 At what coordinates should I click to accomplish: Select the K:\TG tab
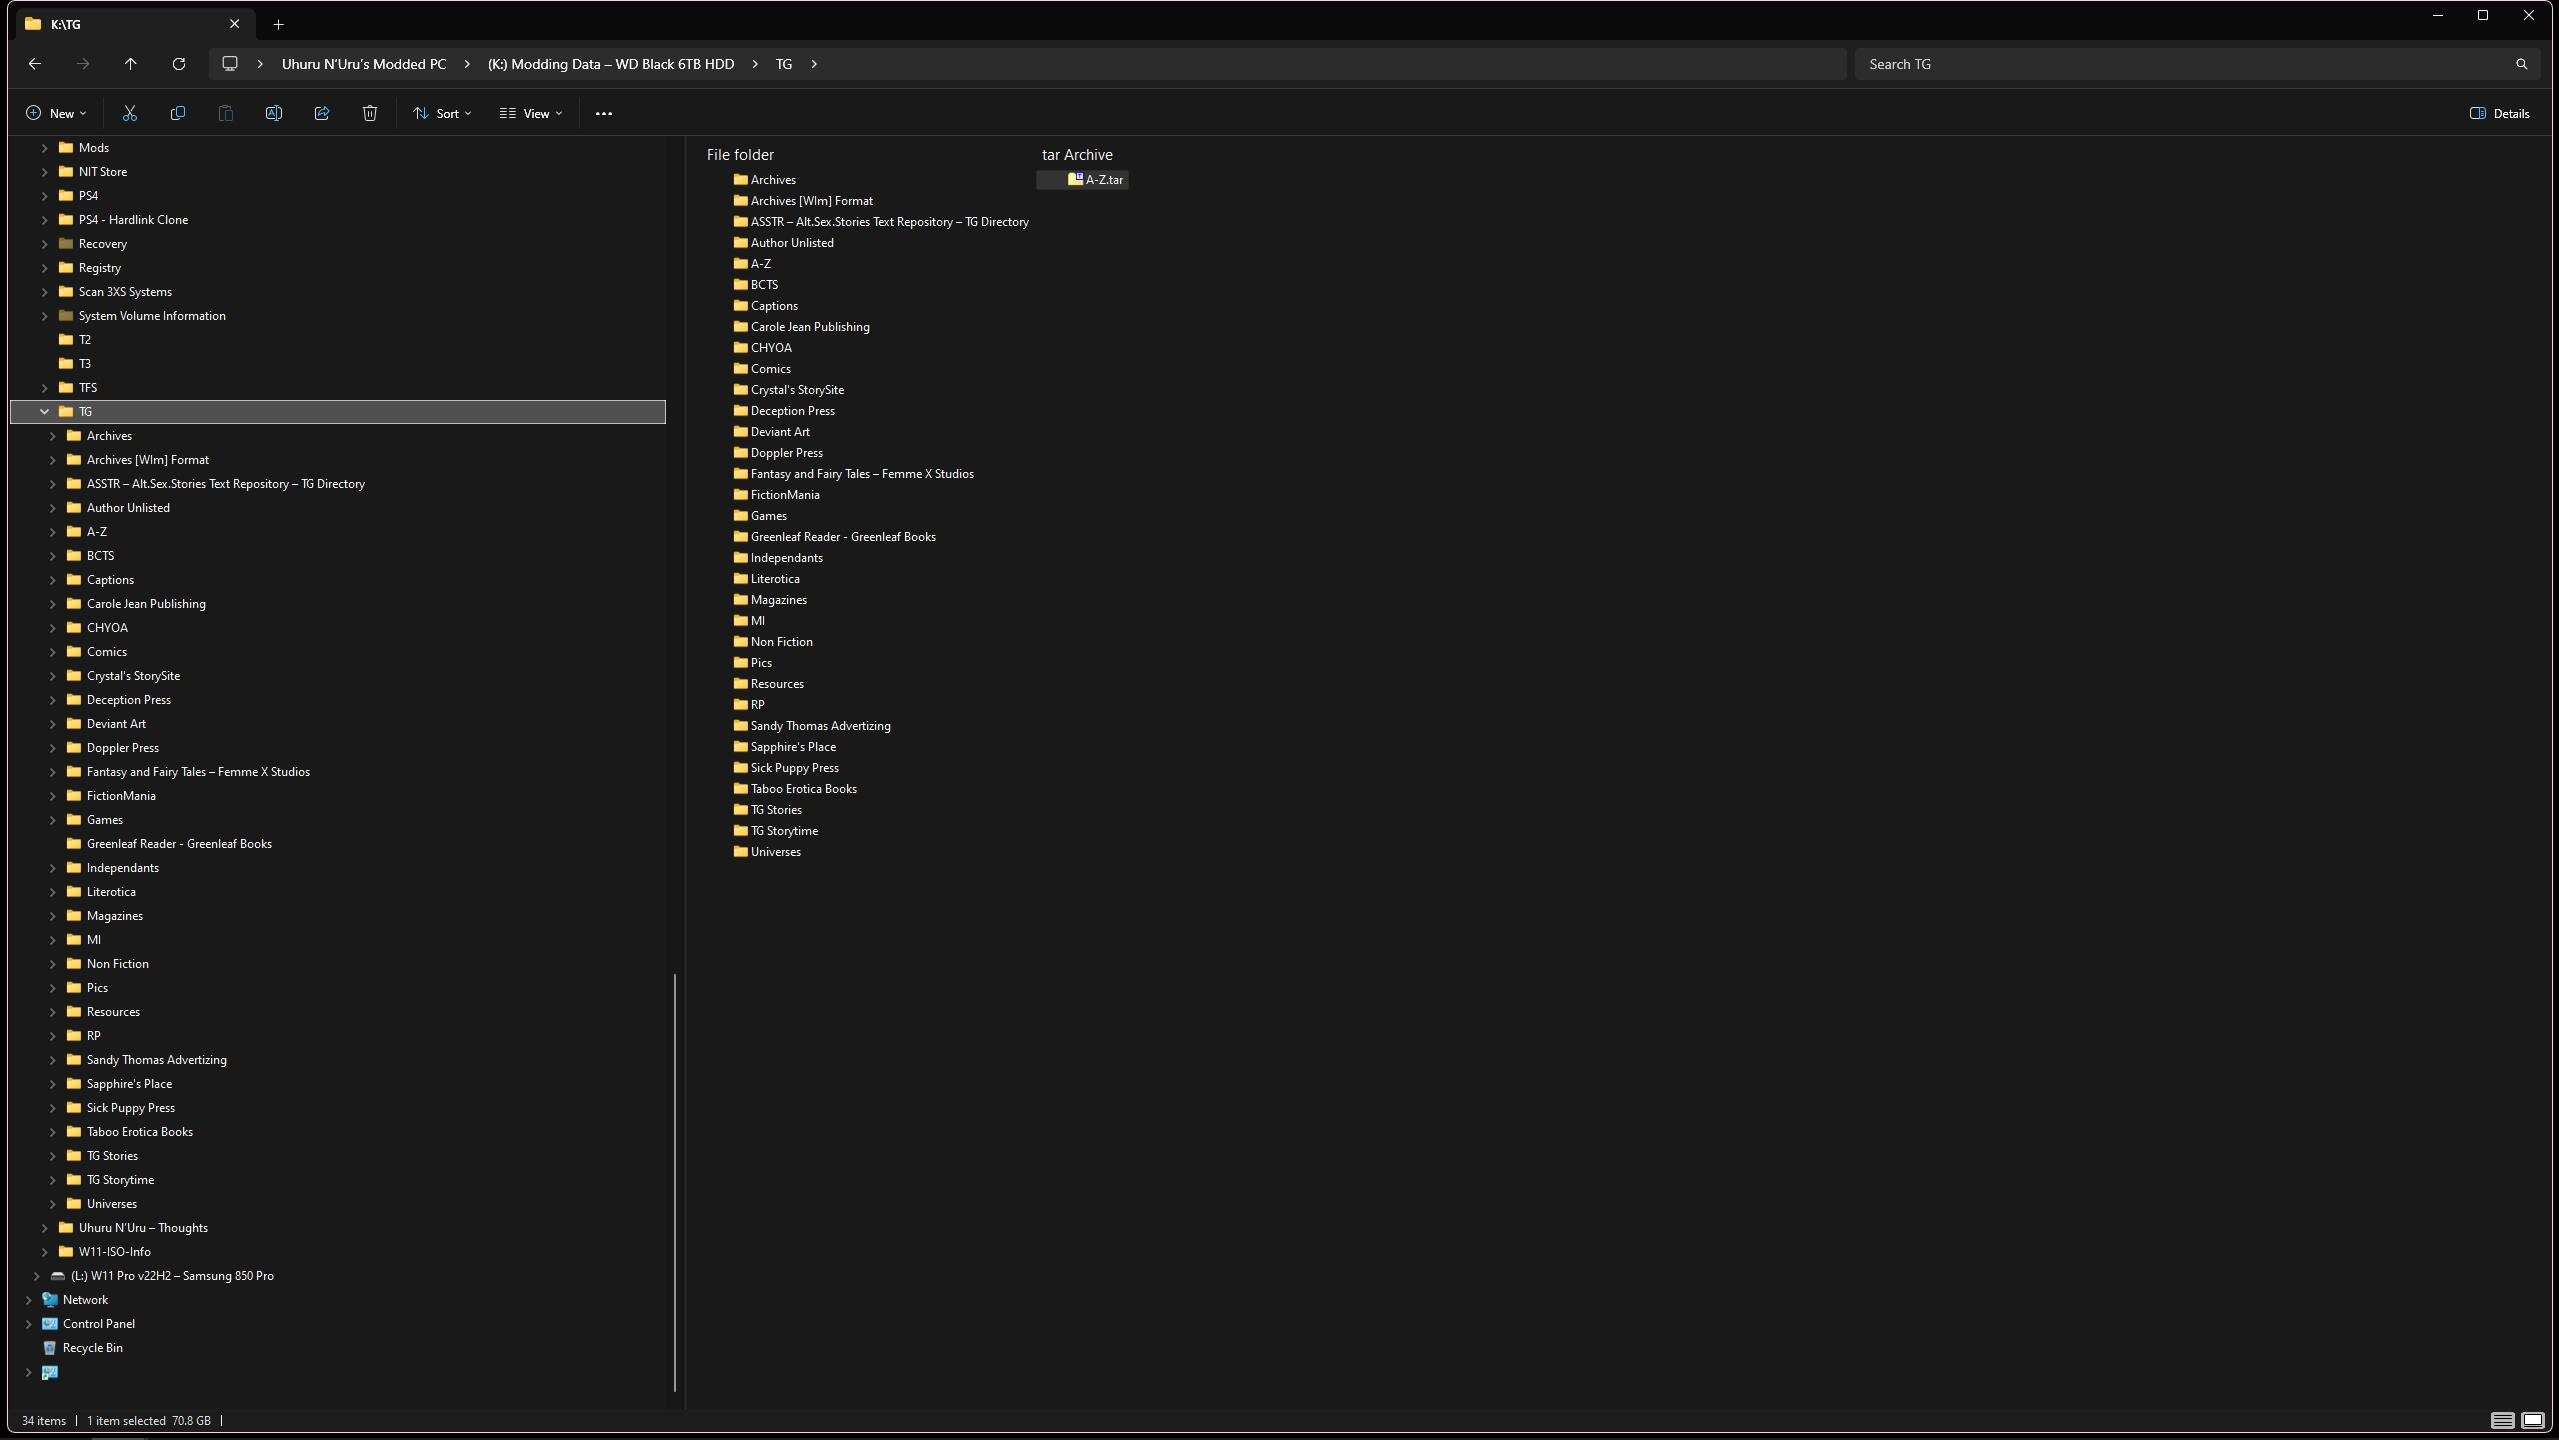click(x=133, y=24)
